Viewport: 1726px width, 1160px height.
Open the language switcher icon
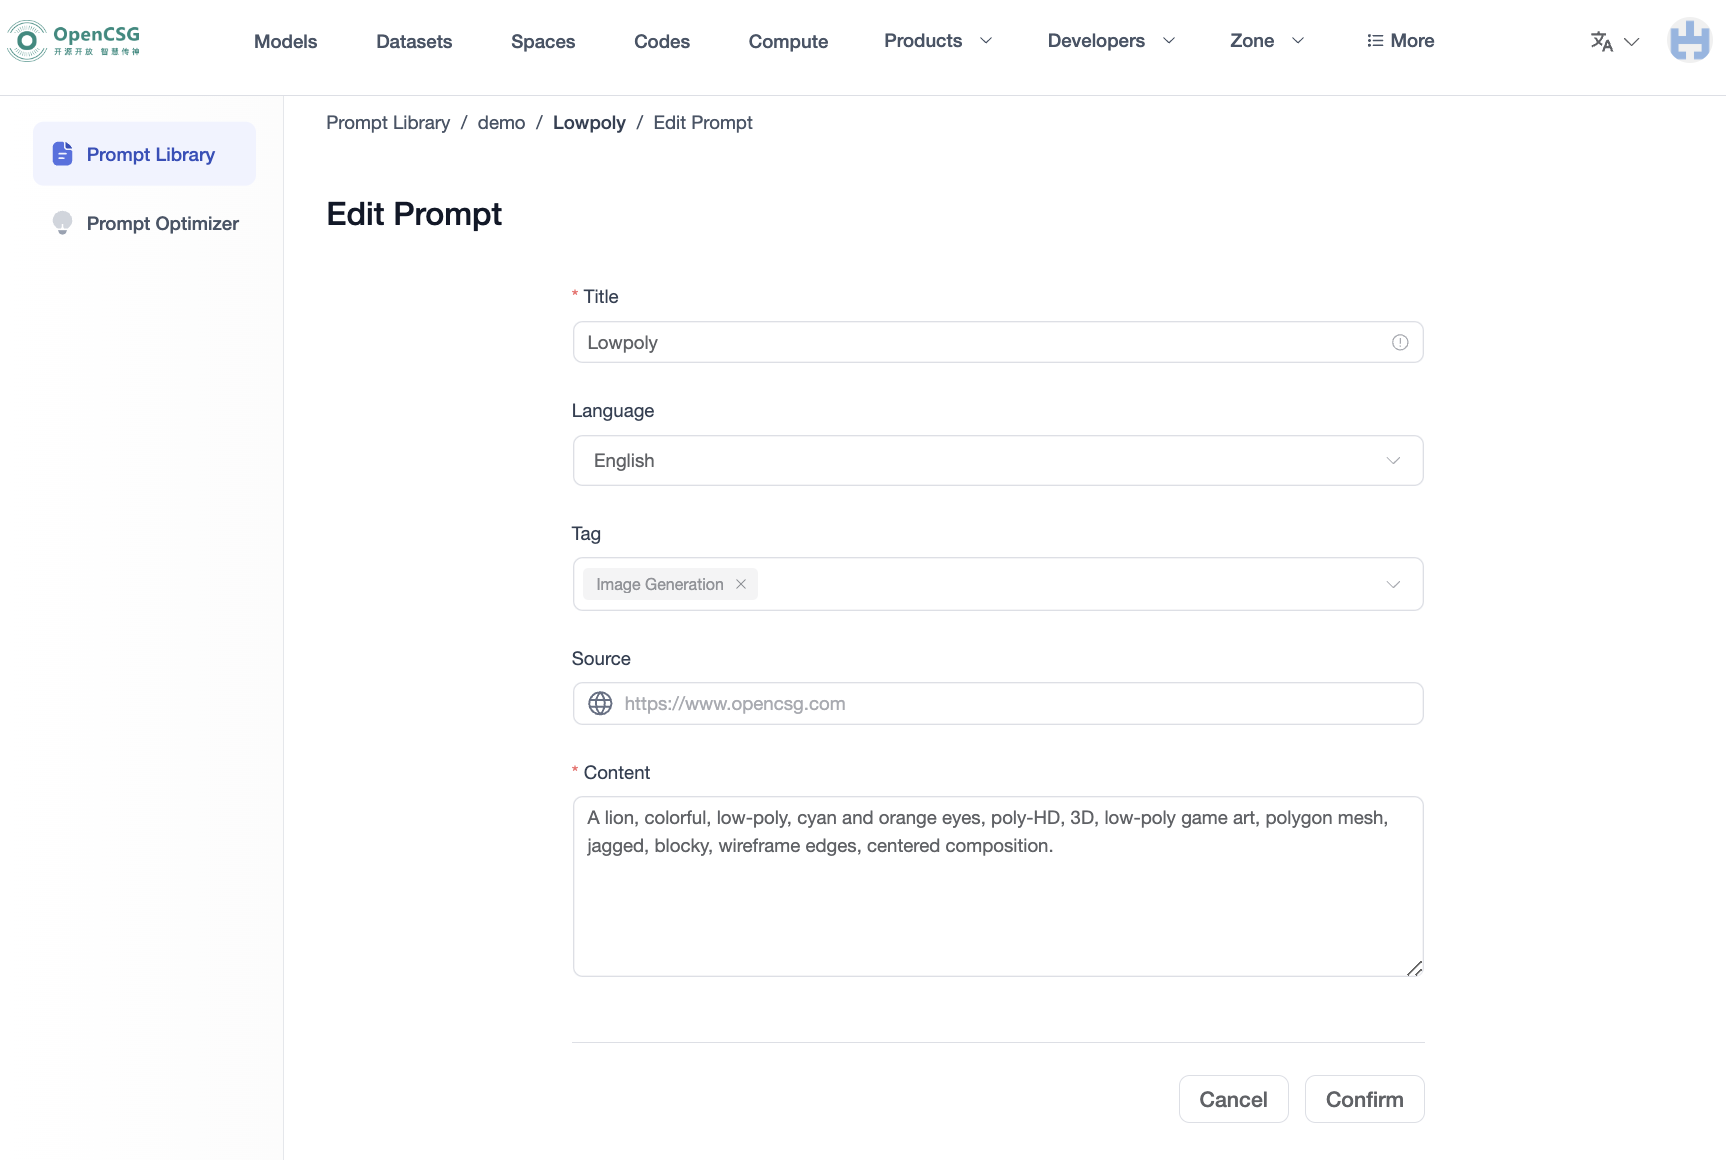pos(1602,41)
